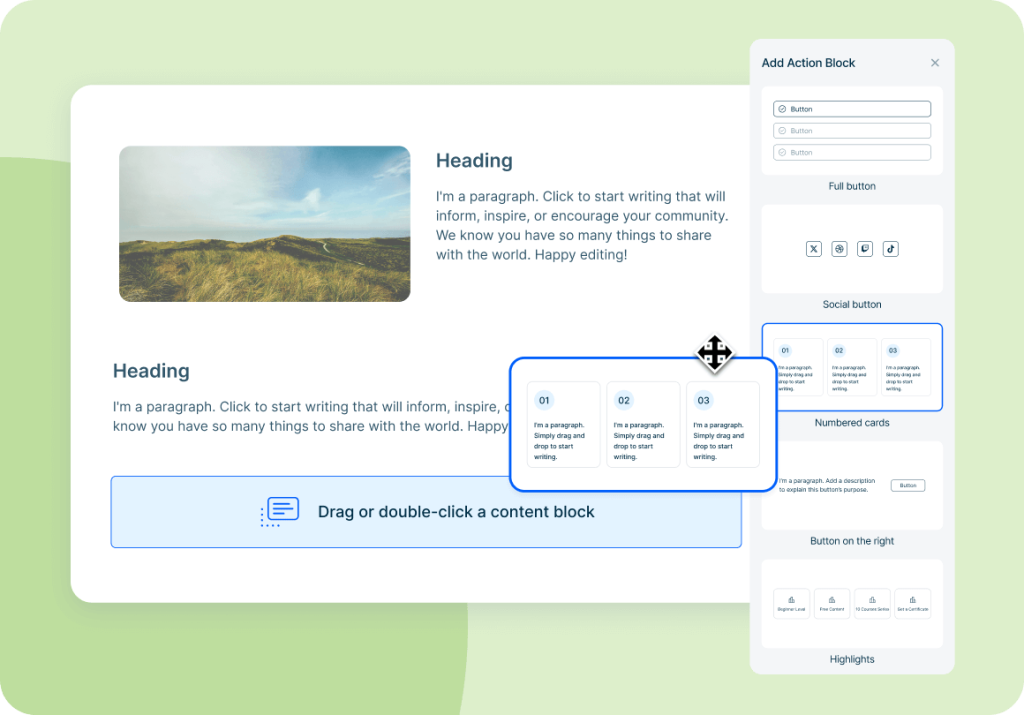
Task: Click the TikTok social icon
Action: [891, 249]
